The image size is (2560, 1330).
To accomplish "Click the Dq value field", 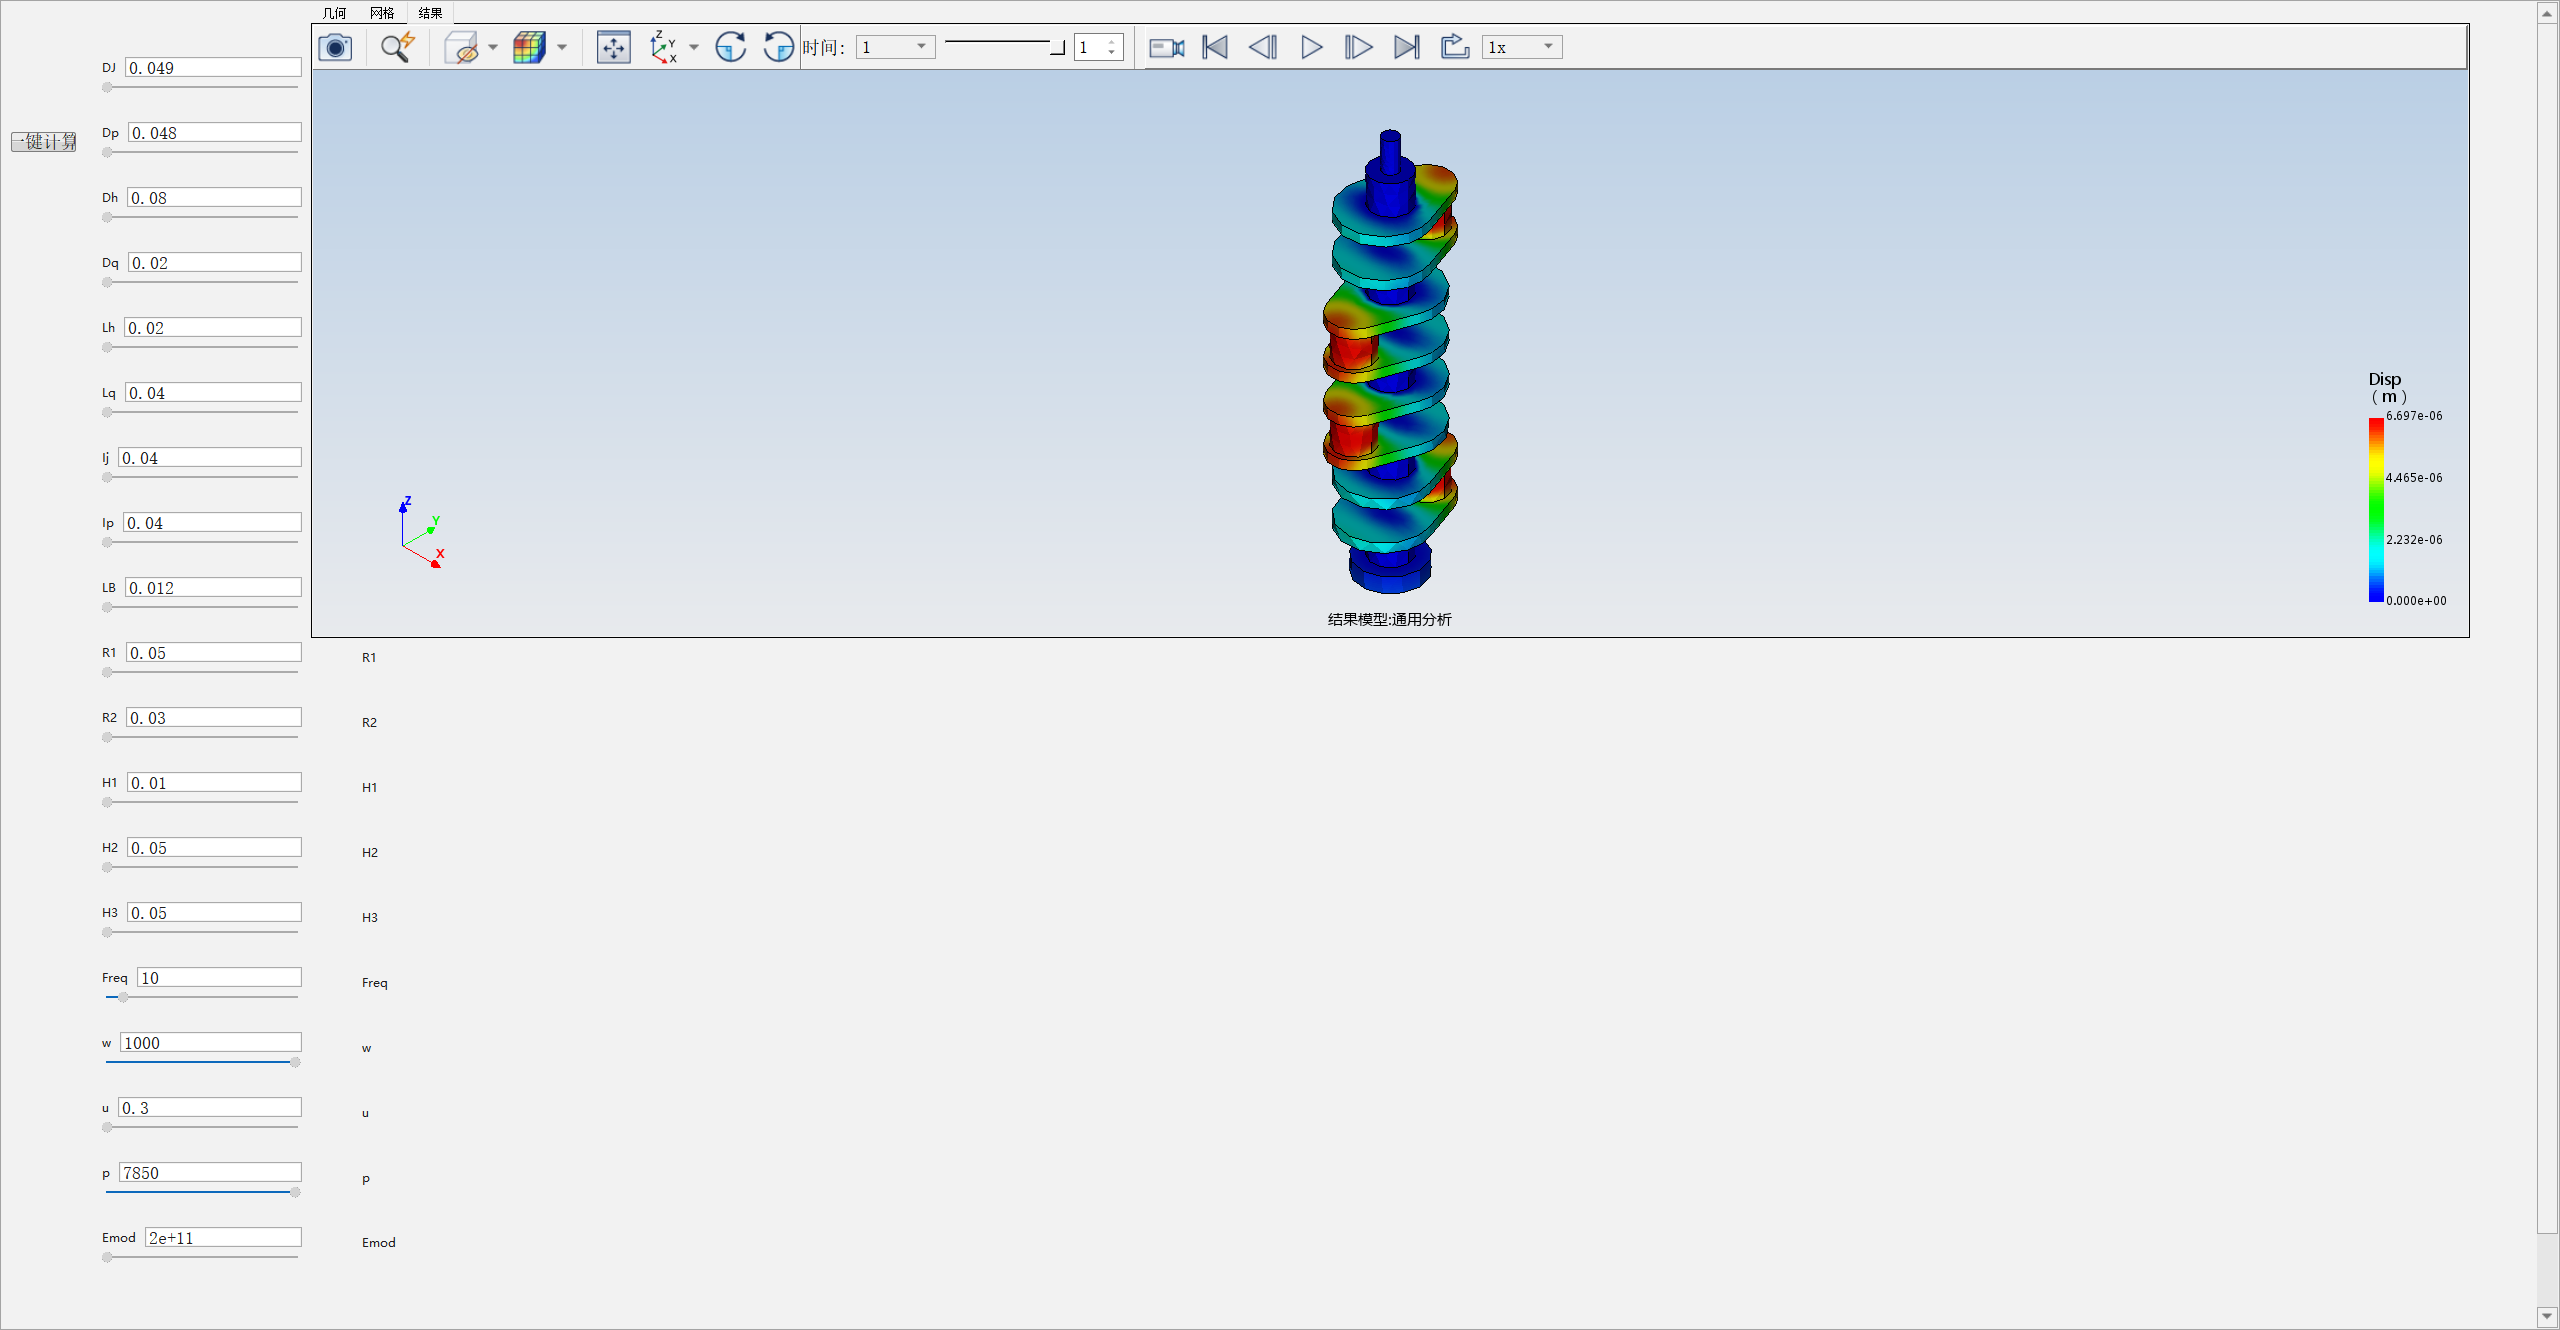I will tap(214, 263).
